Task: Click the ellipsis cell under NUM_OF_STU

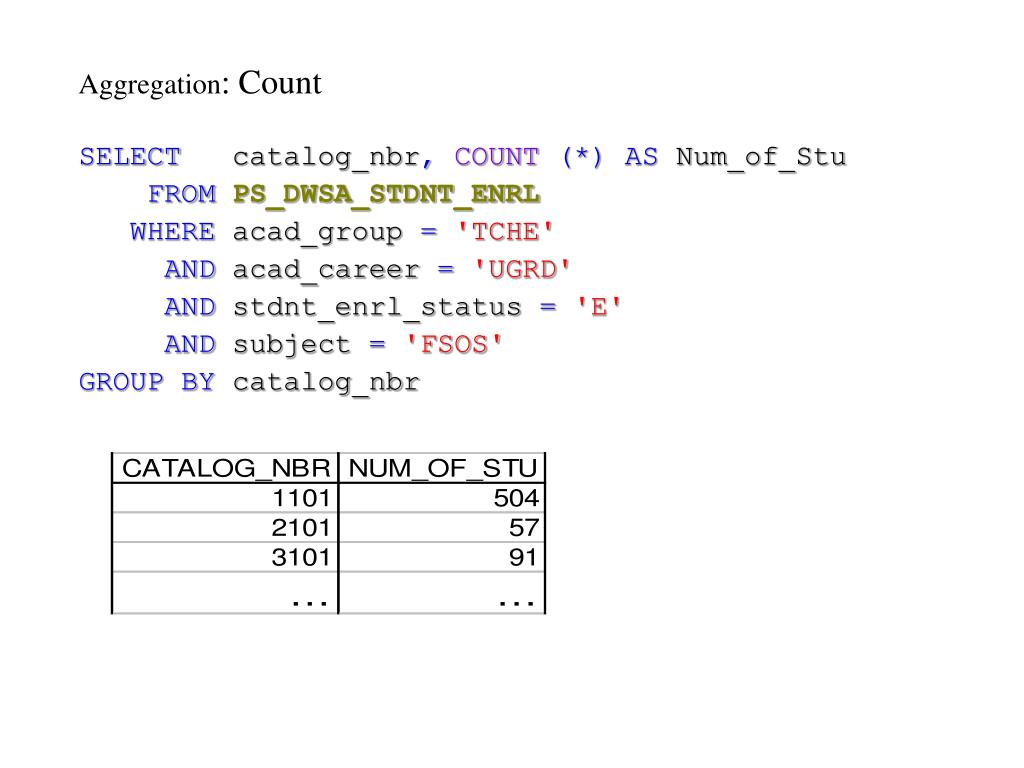Action: pos(442,594)
